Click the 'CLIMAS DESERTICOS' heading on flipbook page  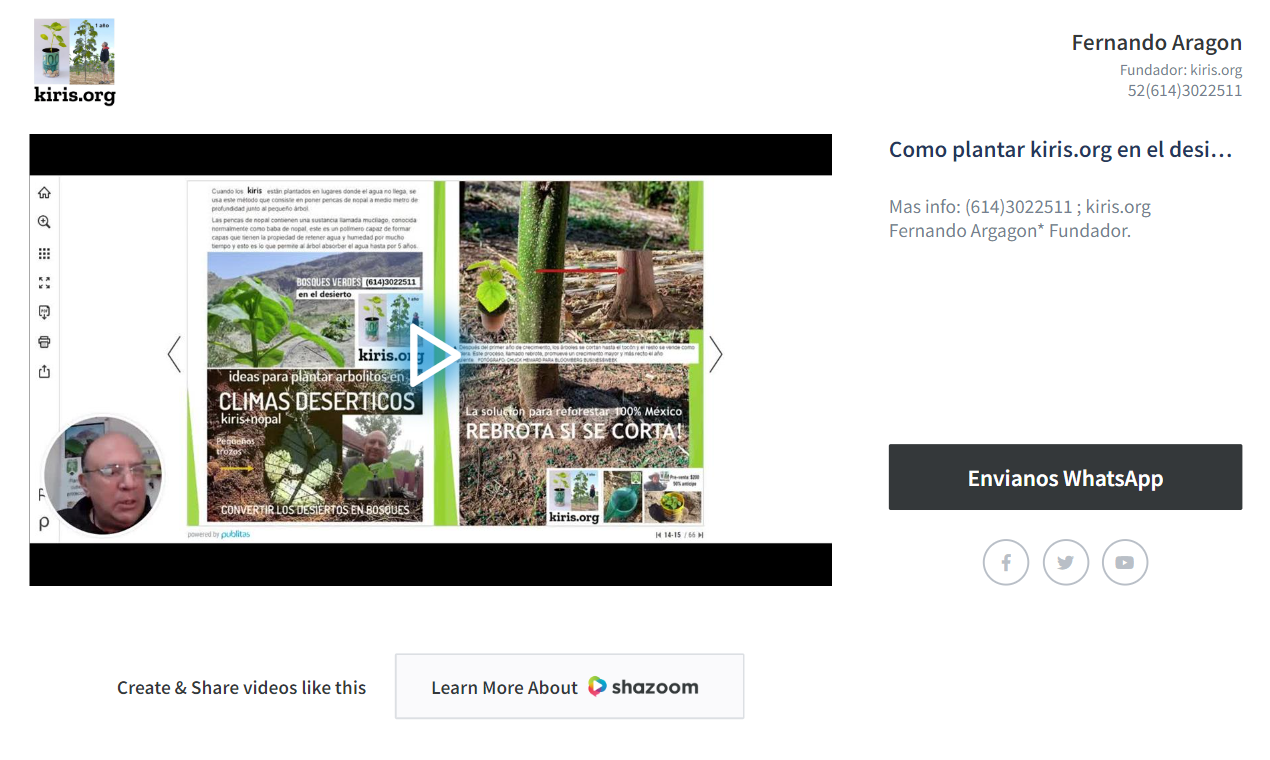pos(317,401)
